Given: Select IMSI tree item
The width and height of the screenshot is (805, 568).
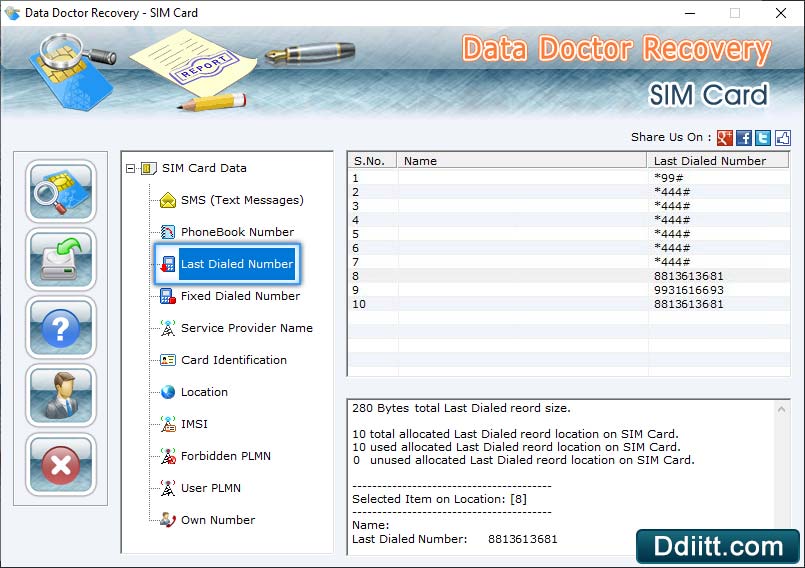Looking at the screenshot, I should (x=194, y=424).
